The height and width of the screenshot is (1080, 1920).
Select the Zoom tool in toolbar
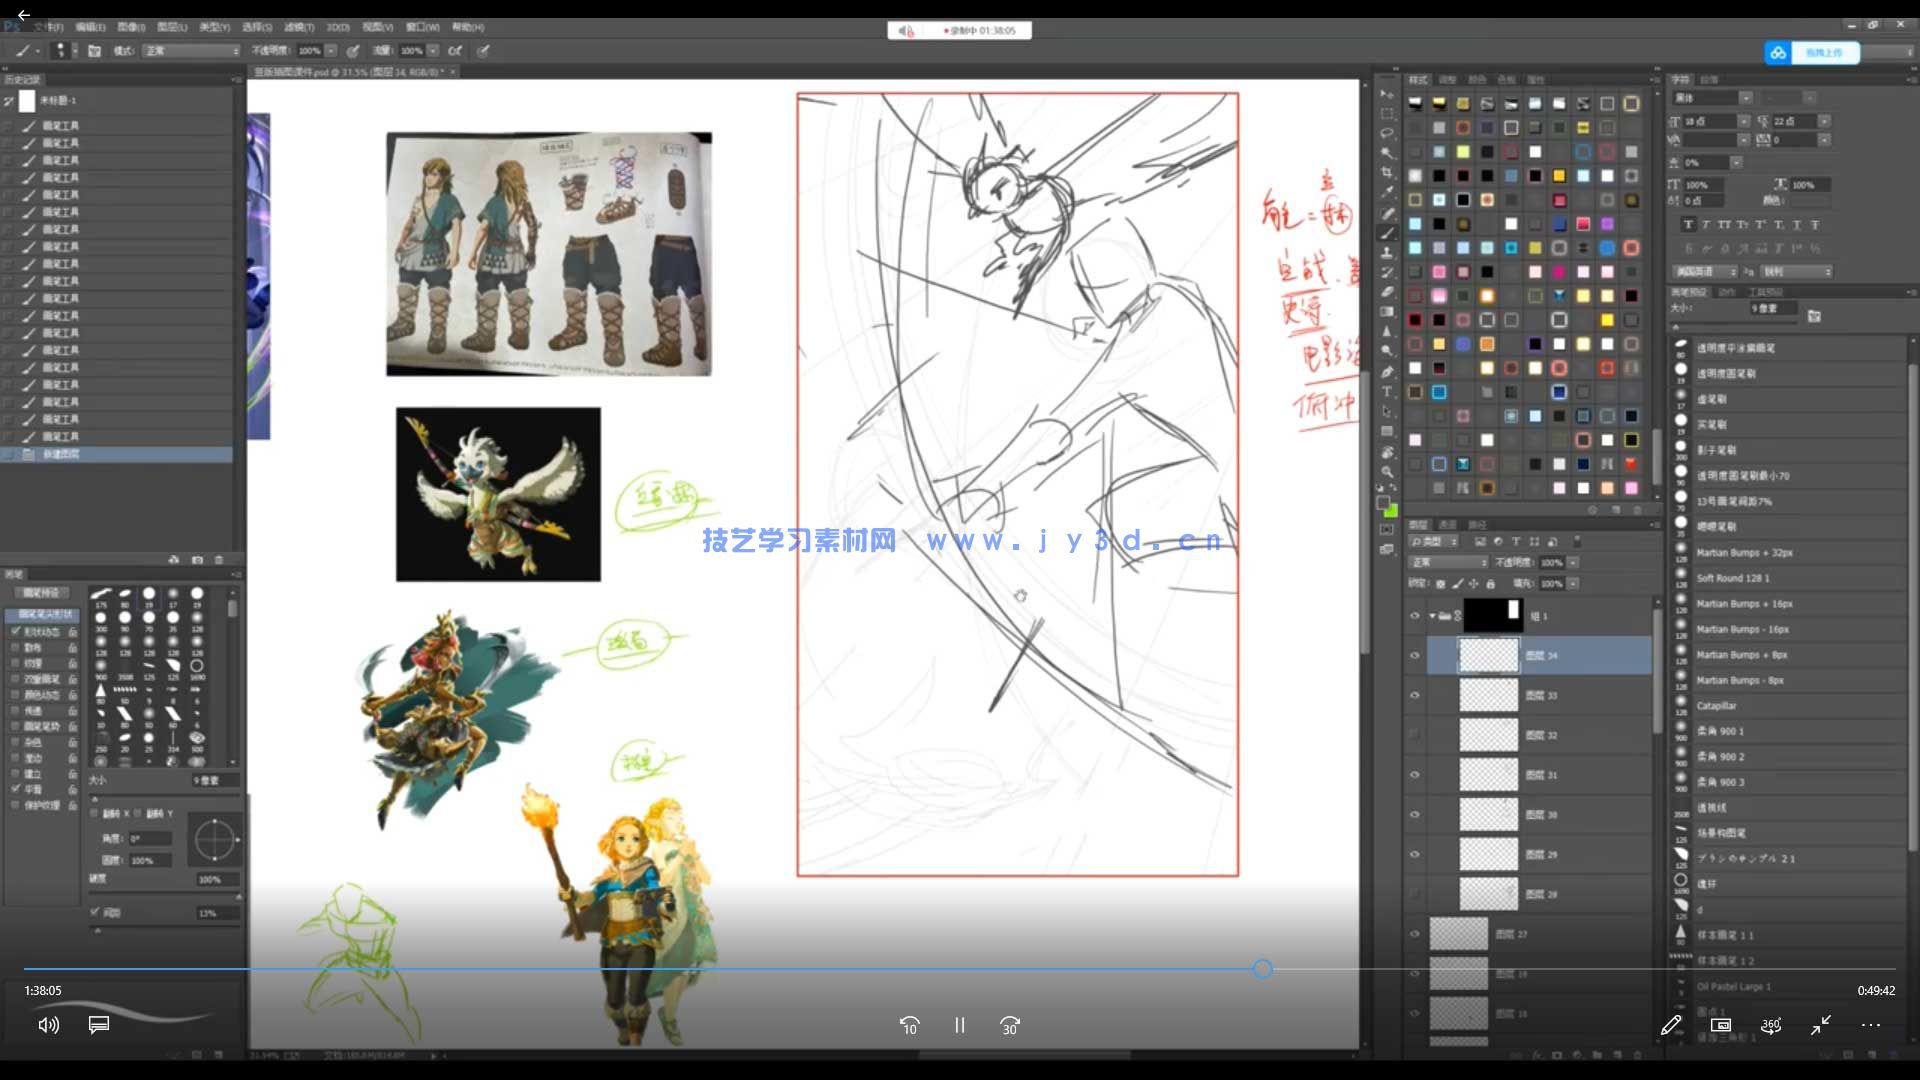click(1387, 471)
